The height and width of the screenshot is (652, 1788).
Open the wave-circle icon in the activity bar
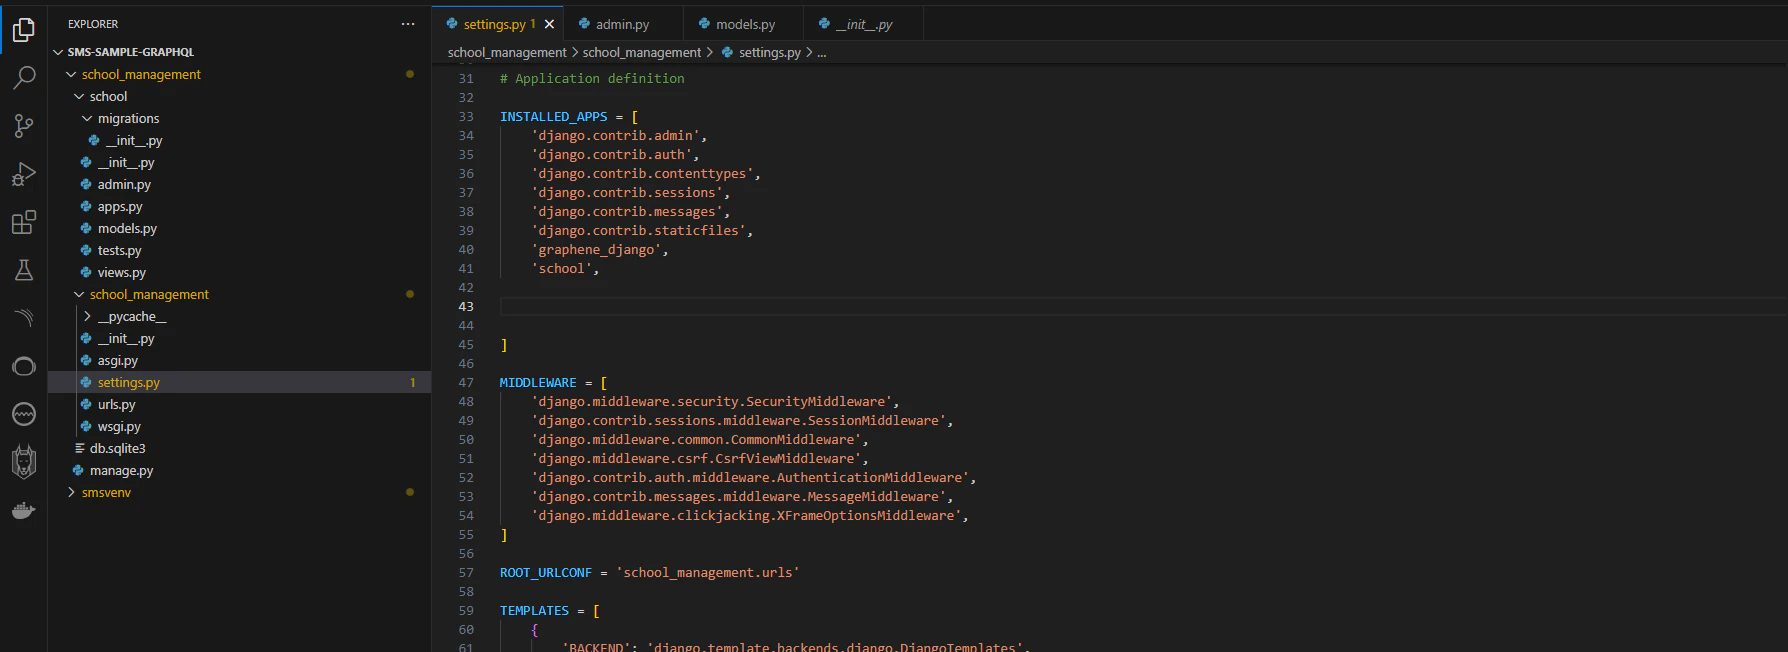[x=24, y=414]
